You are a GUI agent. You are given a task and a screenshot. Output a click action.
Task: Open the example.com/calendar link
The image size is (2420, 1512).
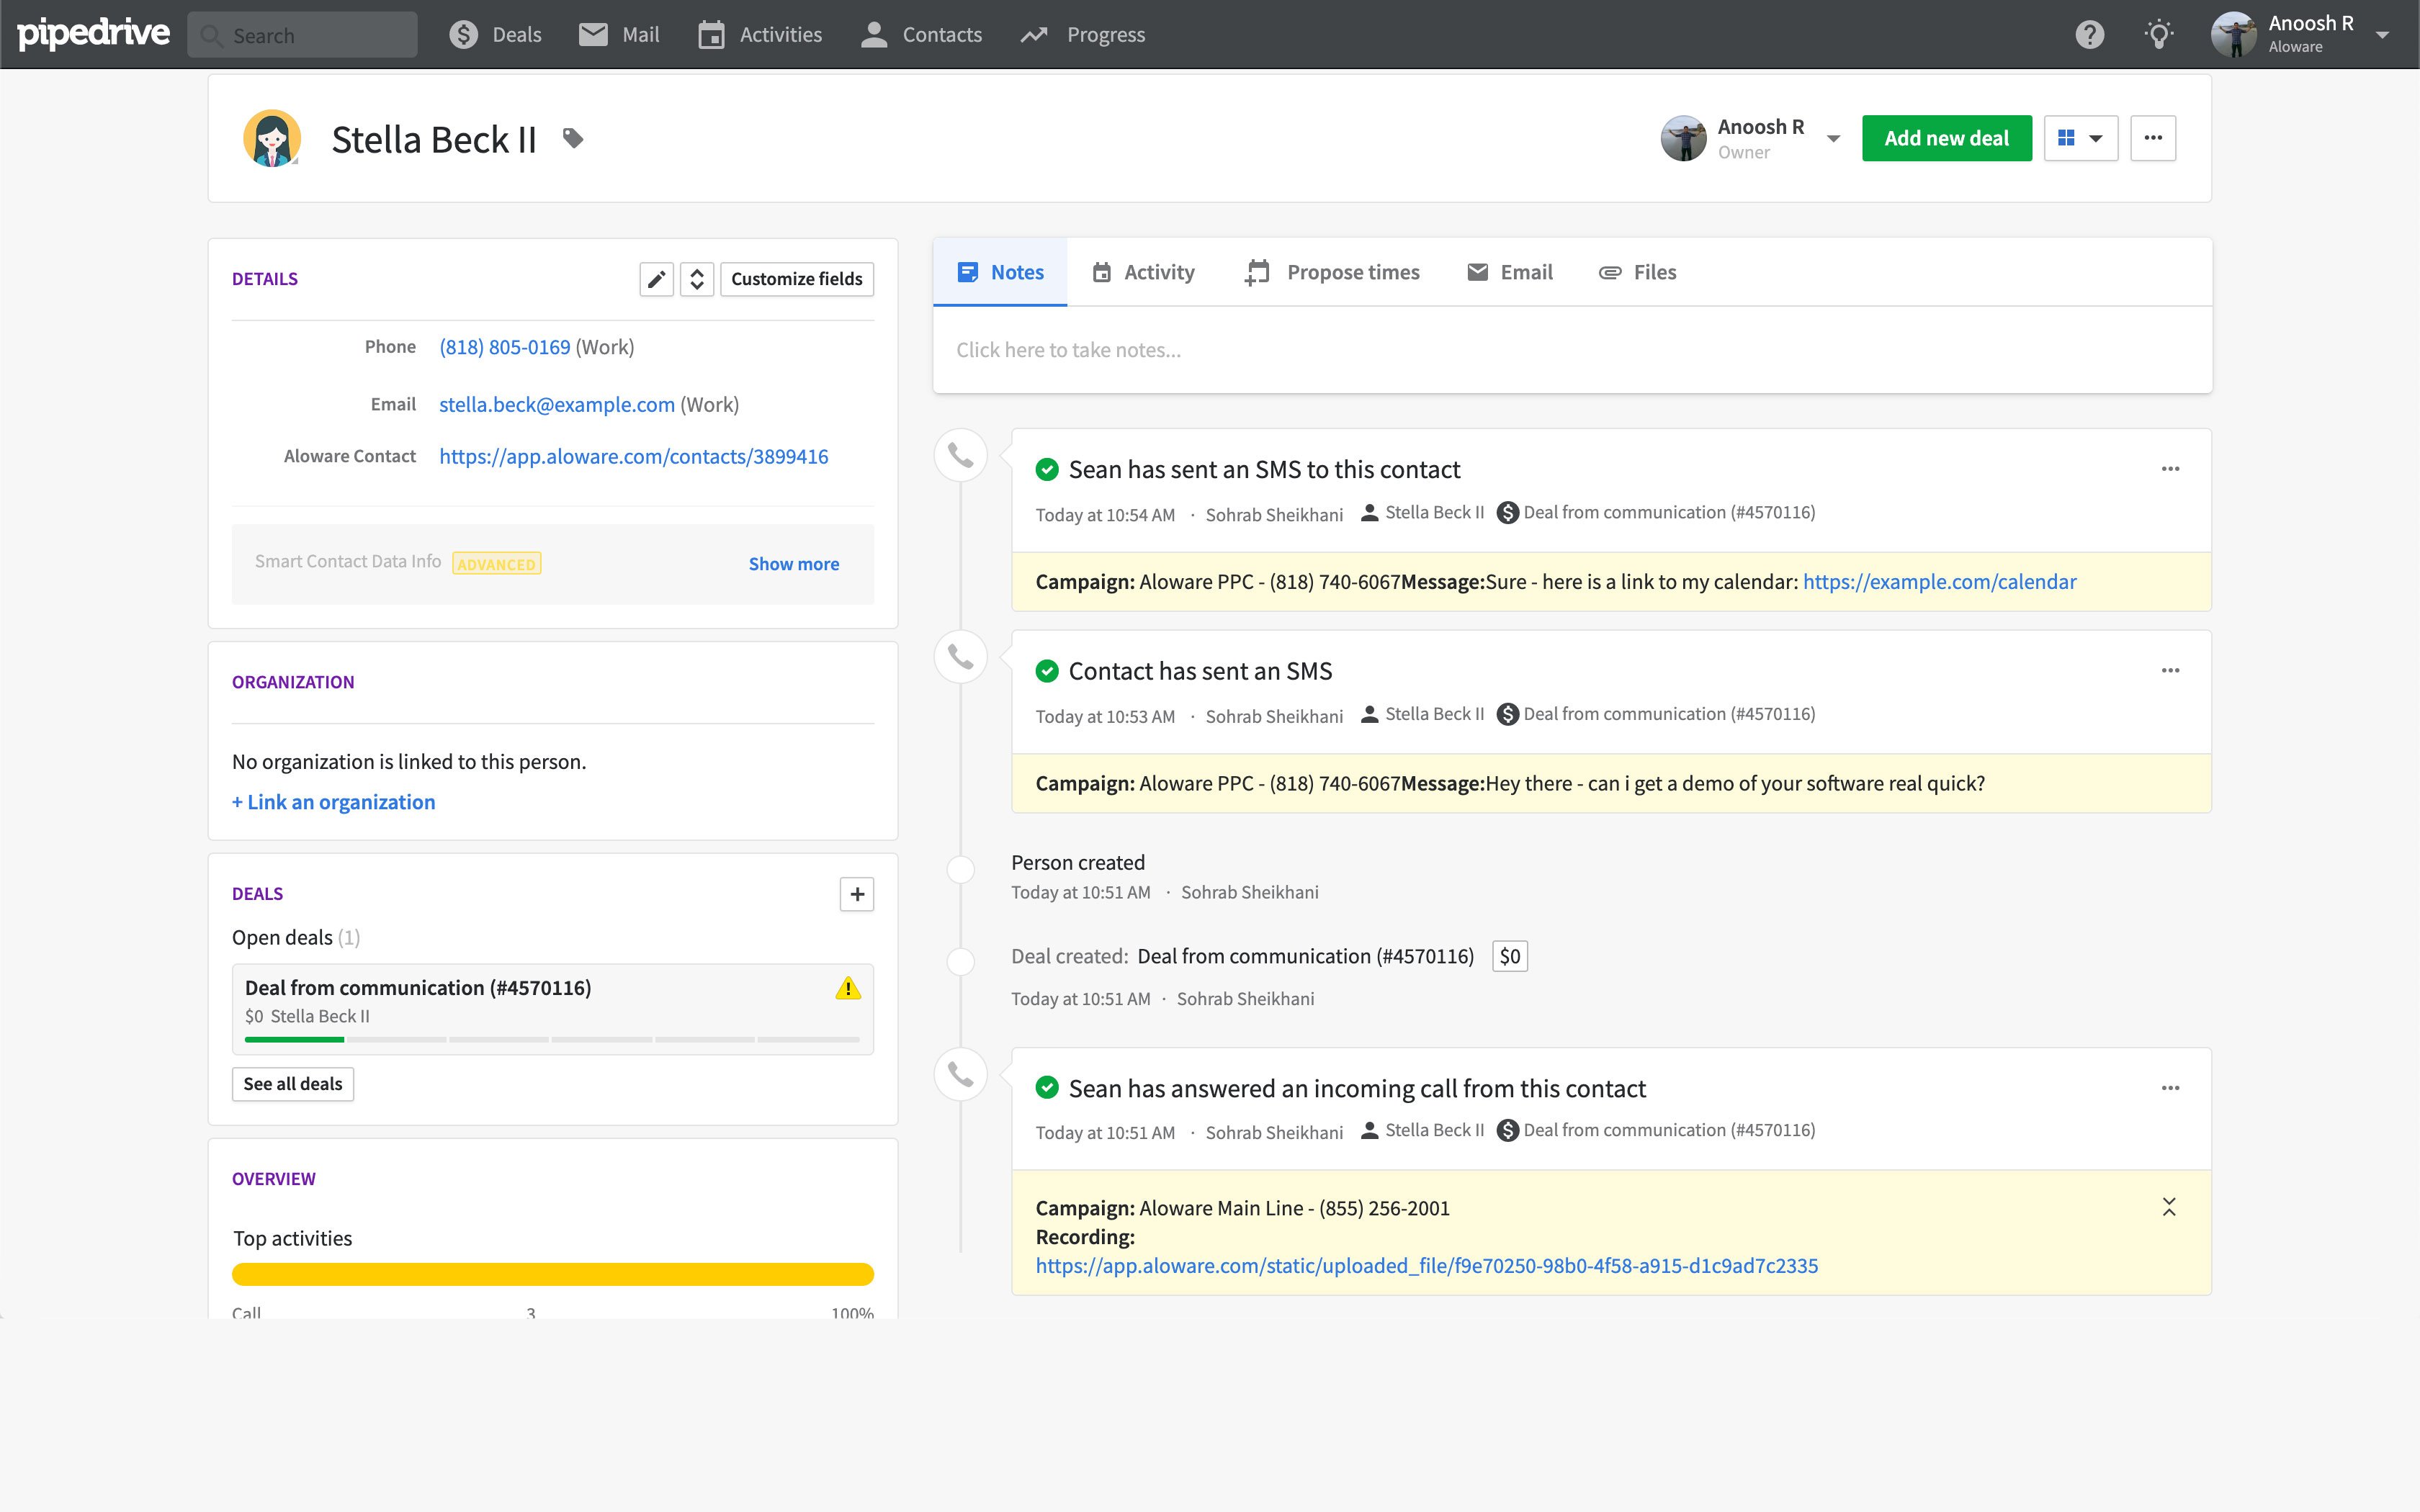(1939, 582)
